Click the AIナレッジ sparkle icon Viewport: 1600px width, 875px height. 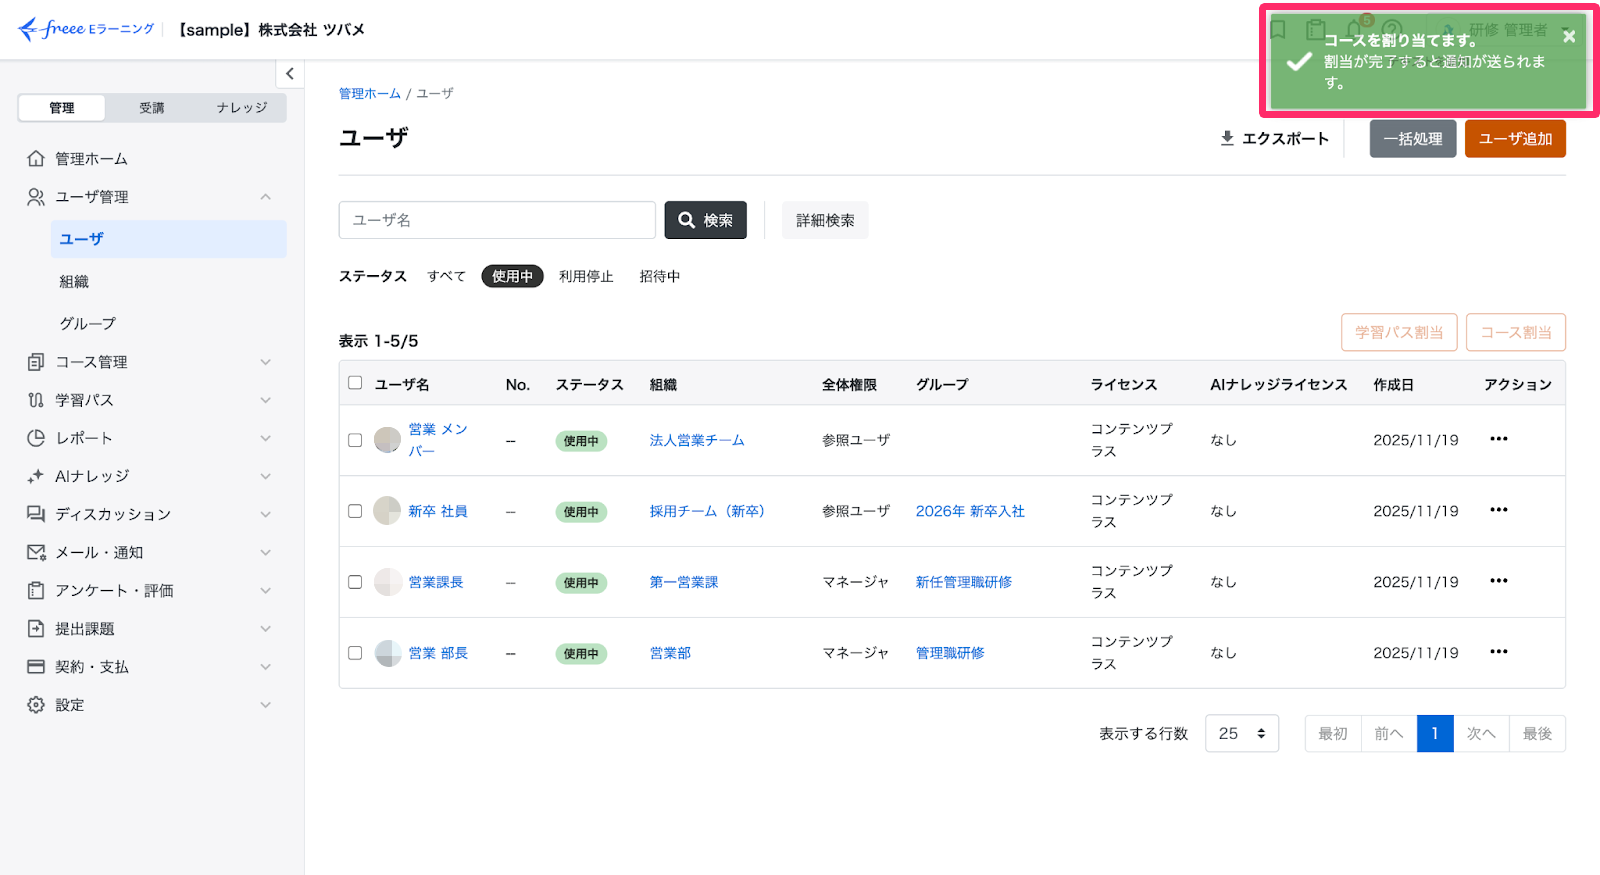click(x=36, y=476)
